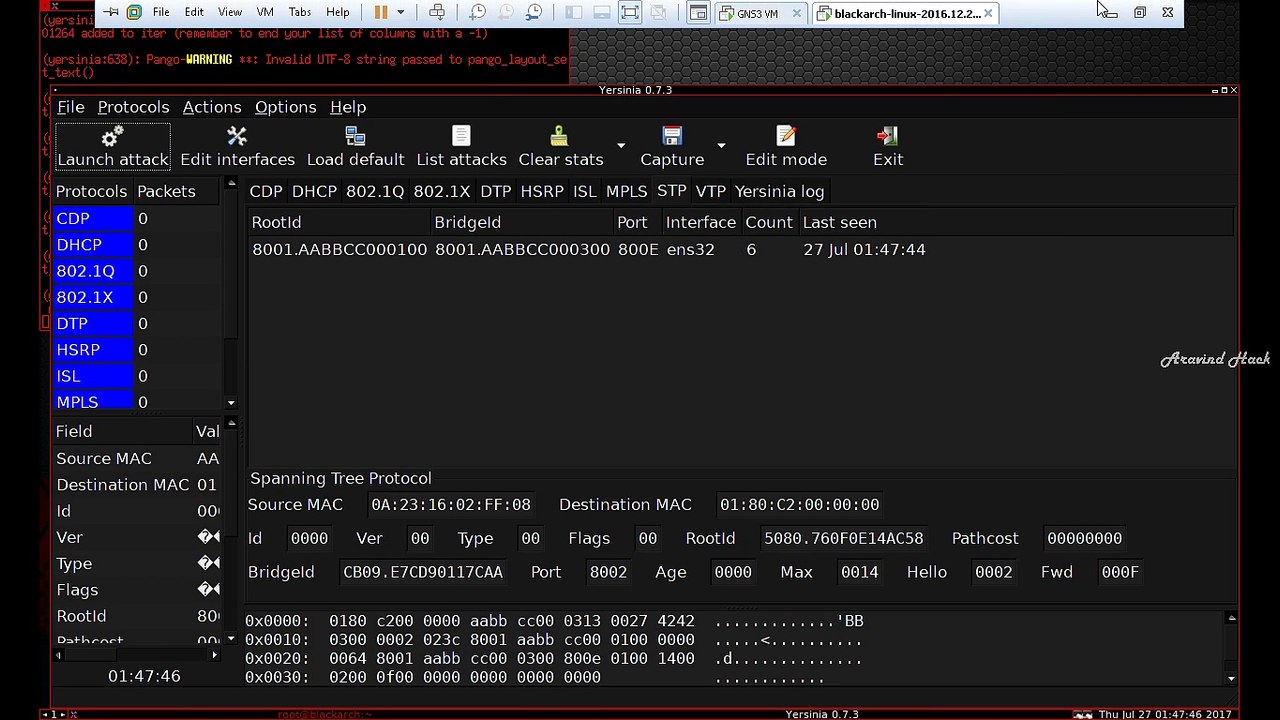Close the blackarch-linux VM tab
The height and width of the screenshot is (720, 1280).
[x=988, y=13]
